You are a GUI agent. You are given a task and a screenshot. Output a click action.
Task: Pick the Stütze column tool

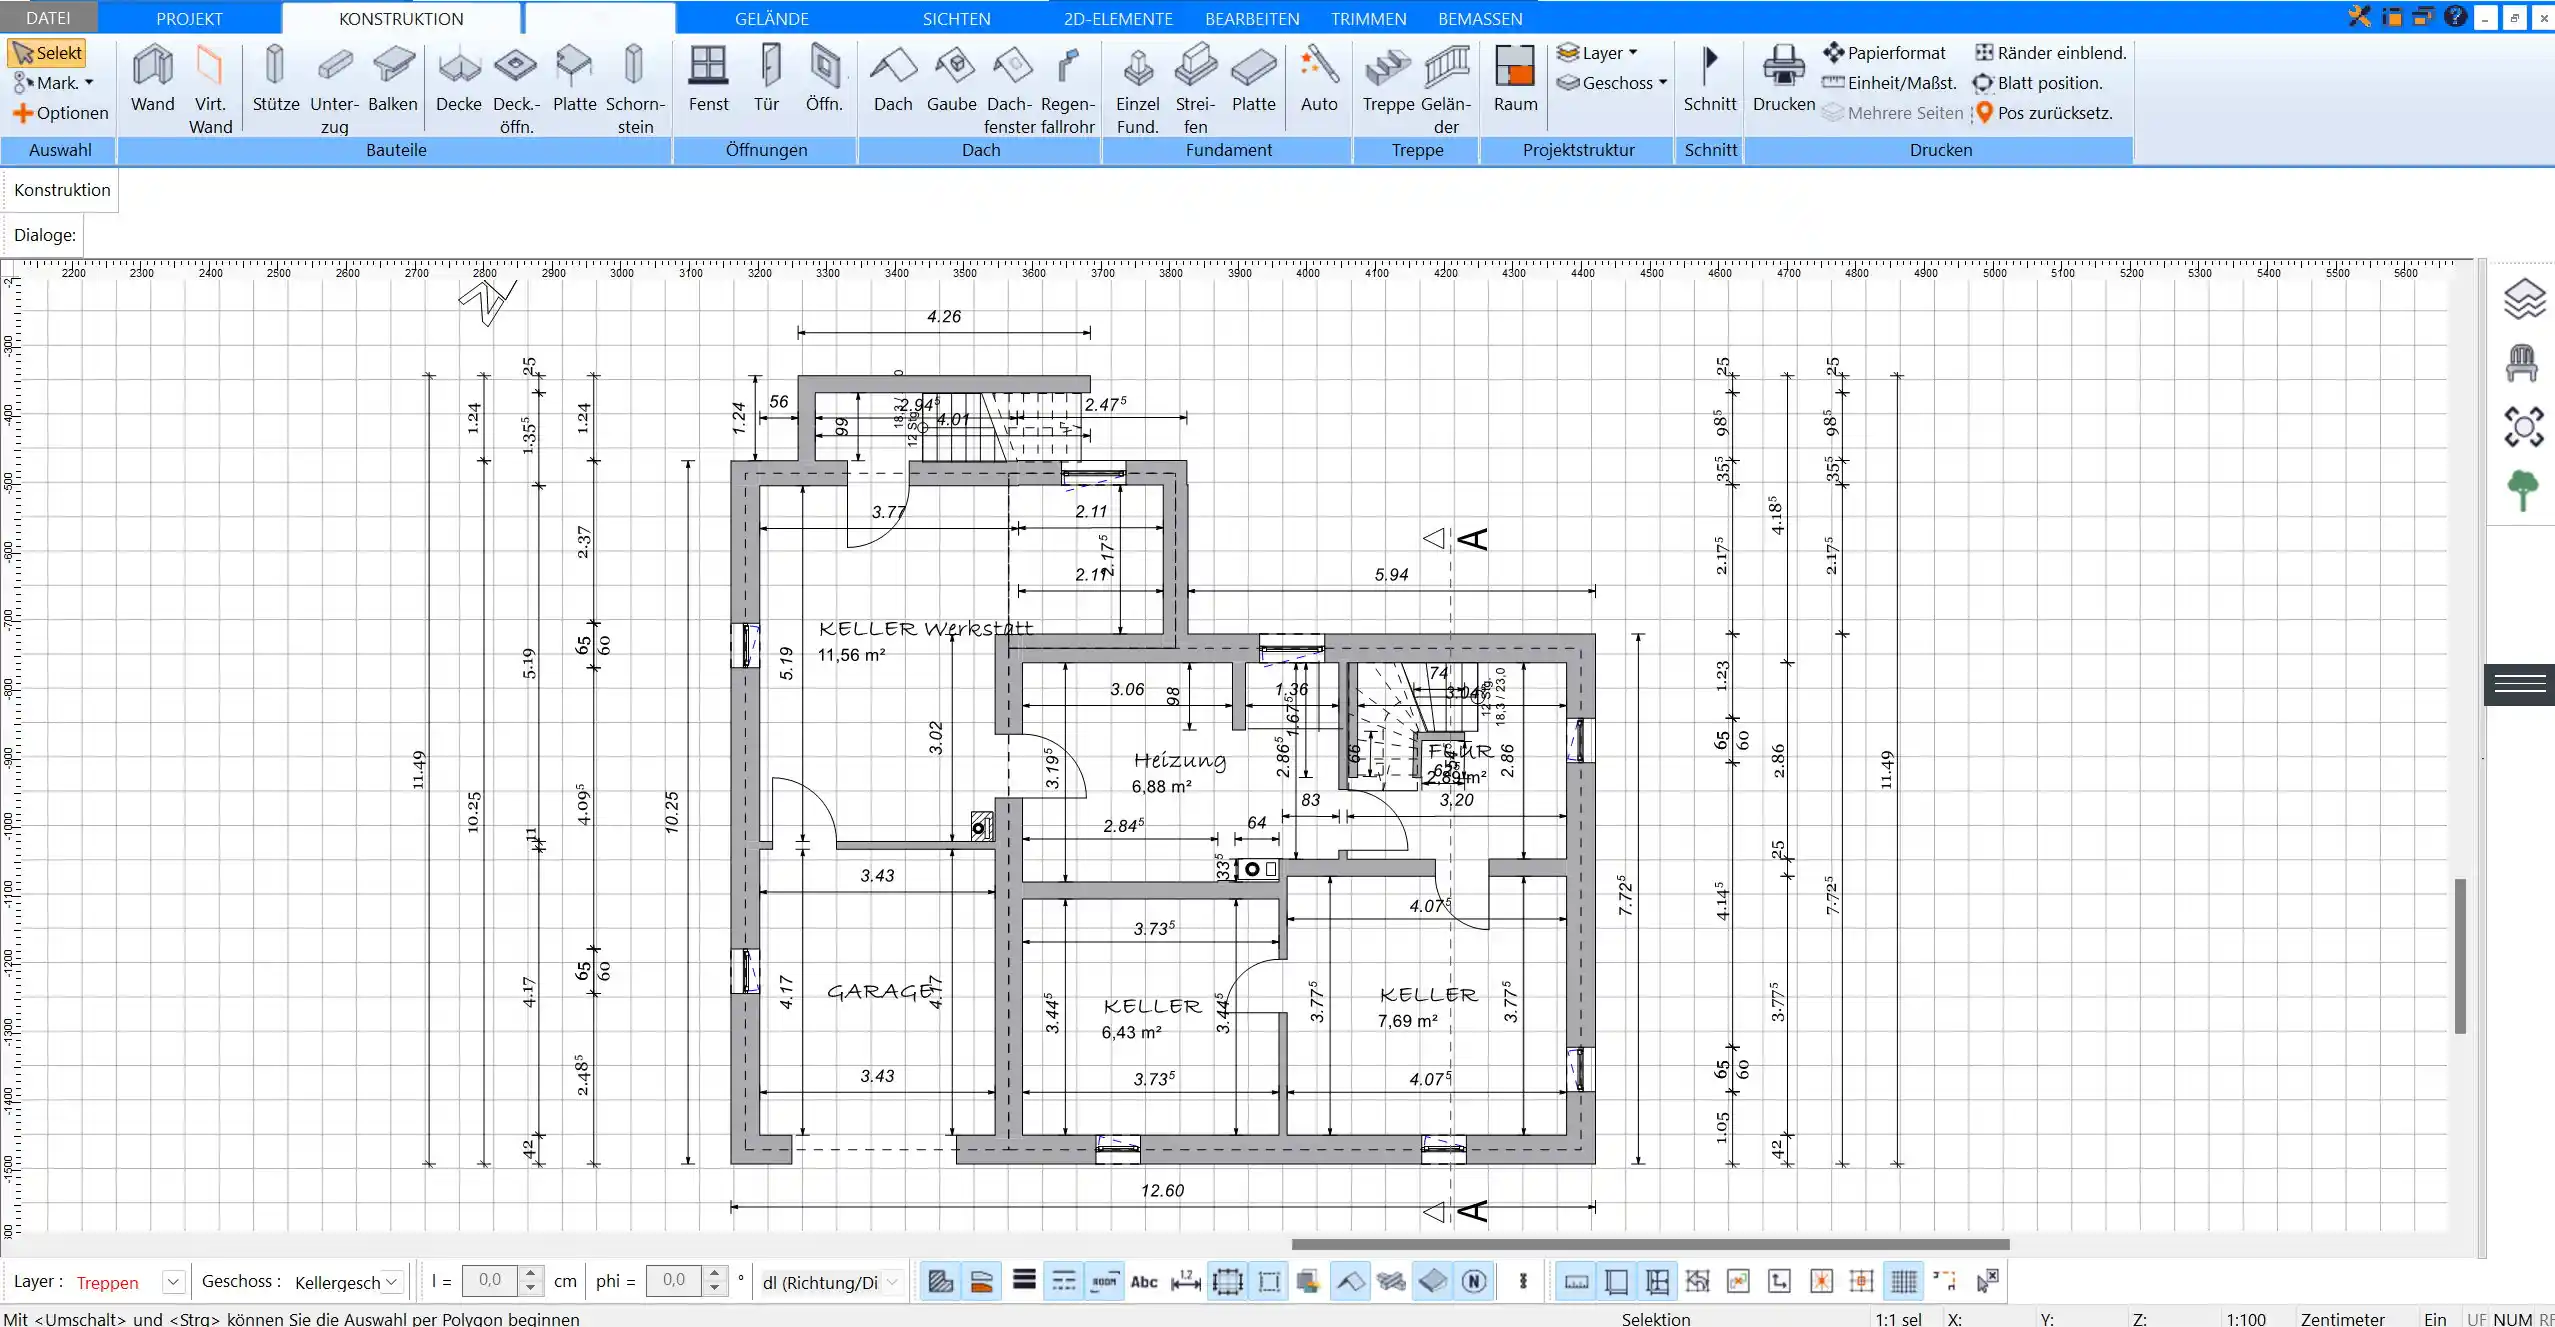coord(275,80)
